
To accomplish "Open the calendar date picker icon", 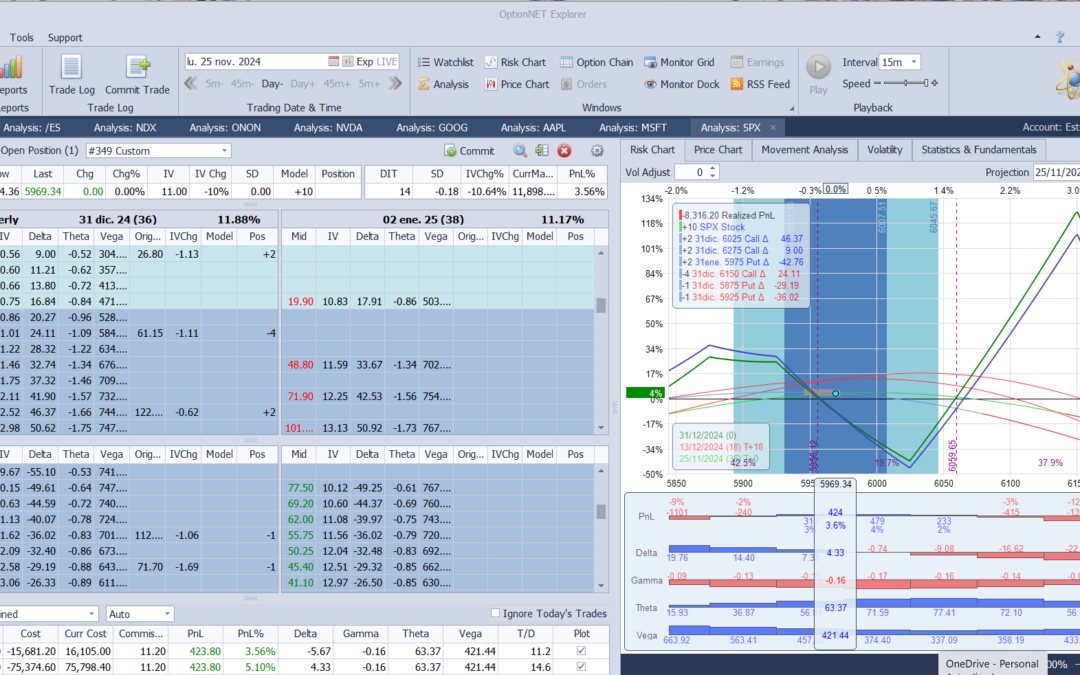I will click(333, 61).
